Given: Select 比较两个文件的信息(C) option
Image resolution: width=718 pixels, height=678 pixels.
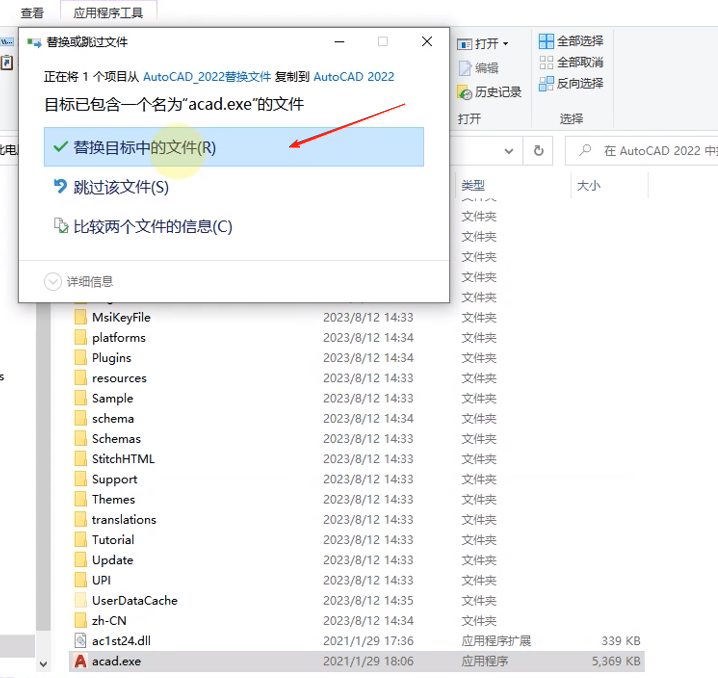Looking at the screenshot, I should 151,226.
